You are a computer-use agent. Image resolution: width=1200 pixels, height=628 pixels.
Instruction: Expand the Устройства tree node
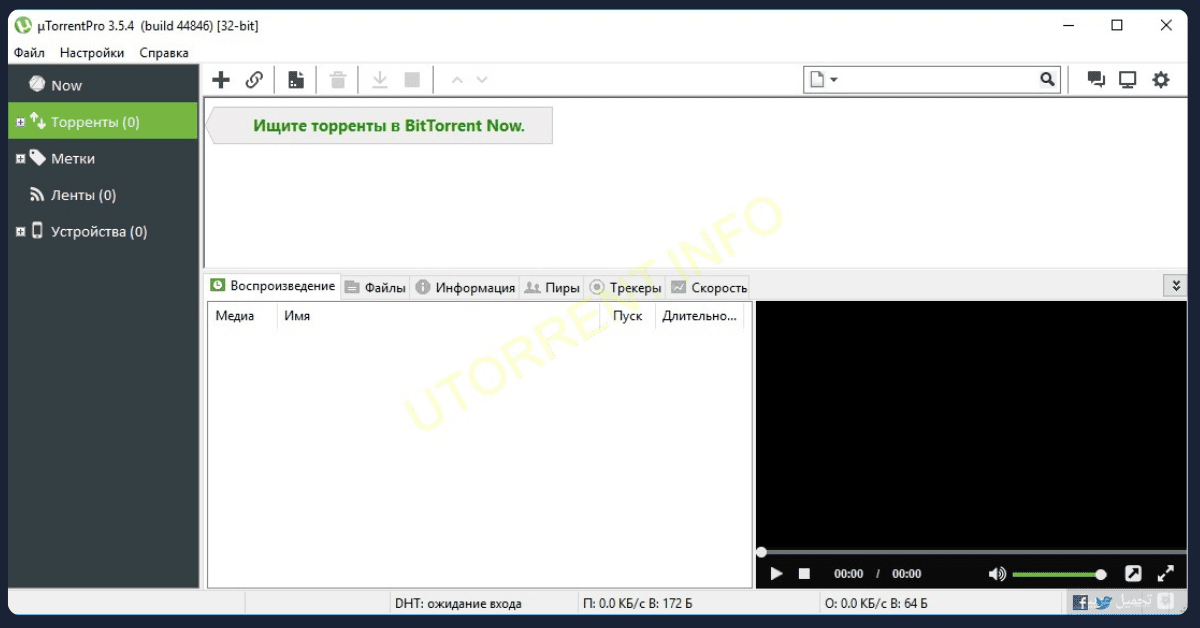(x=19, y=231)
